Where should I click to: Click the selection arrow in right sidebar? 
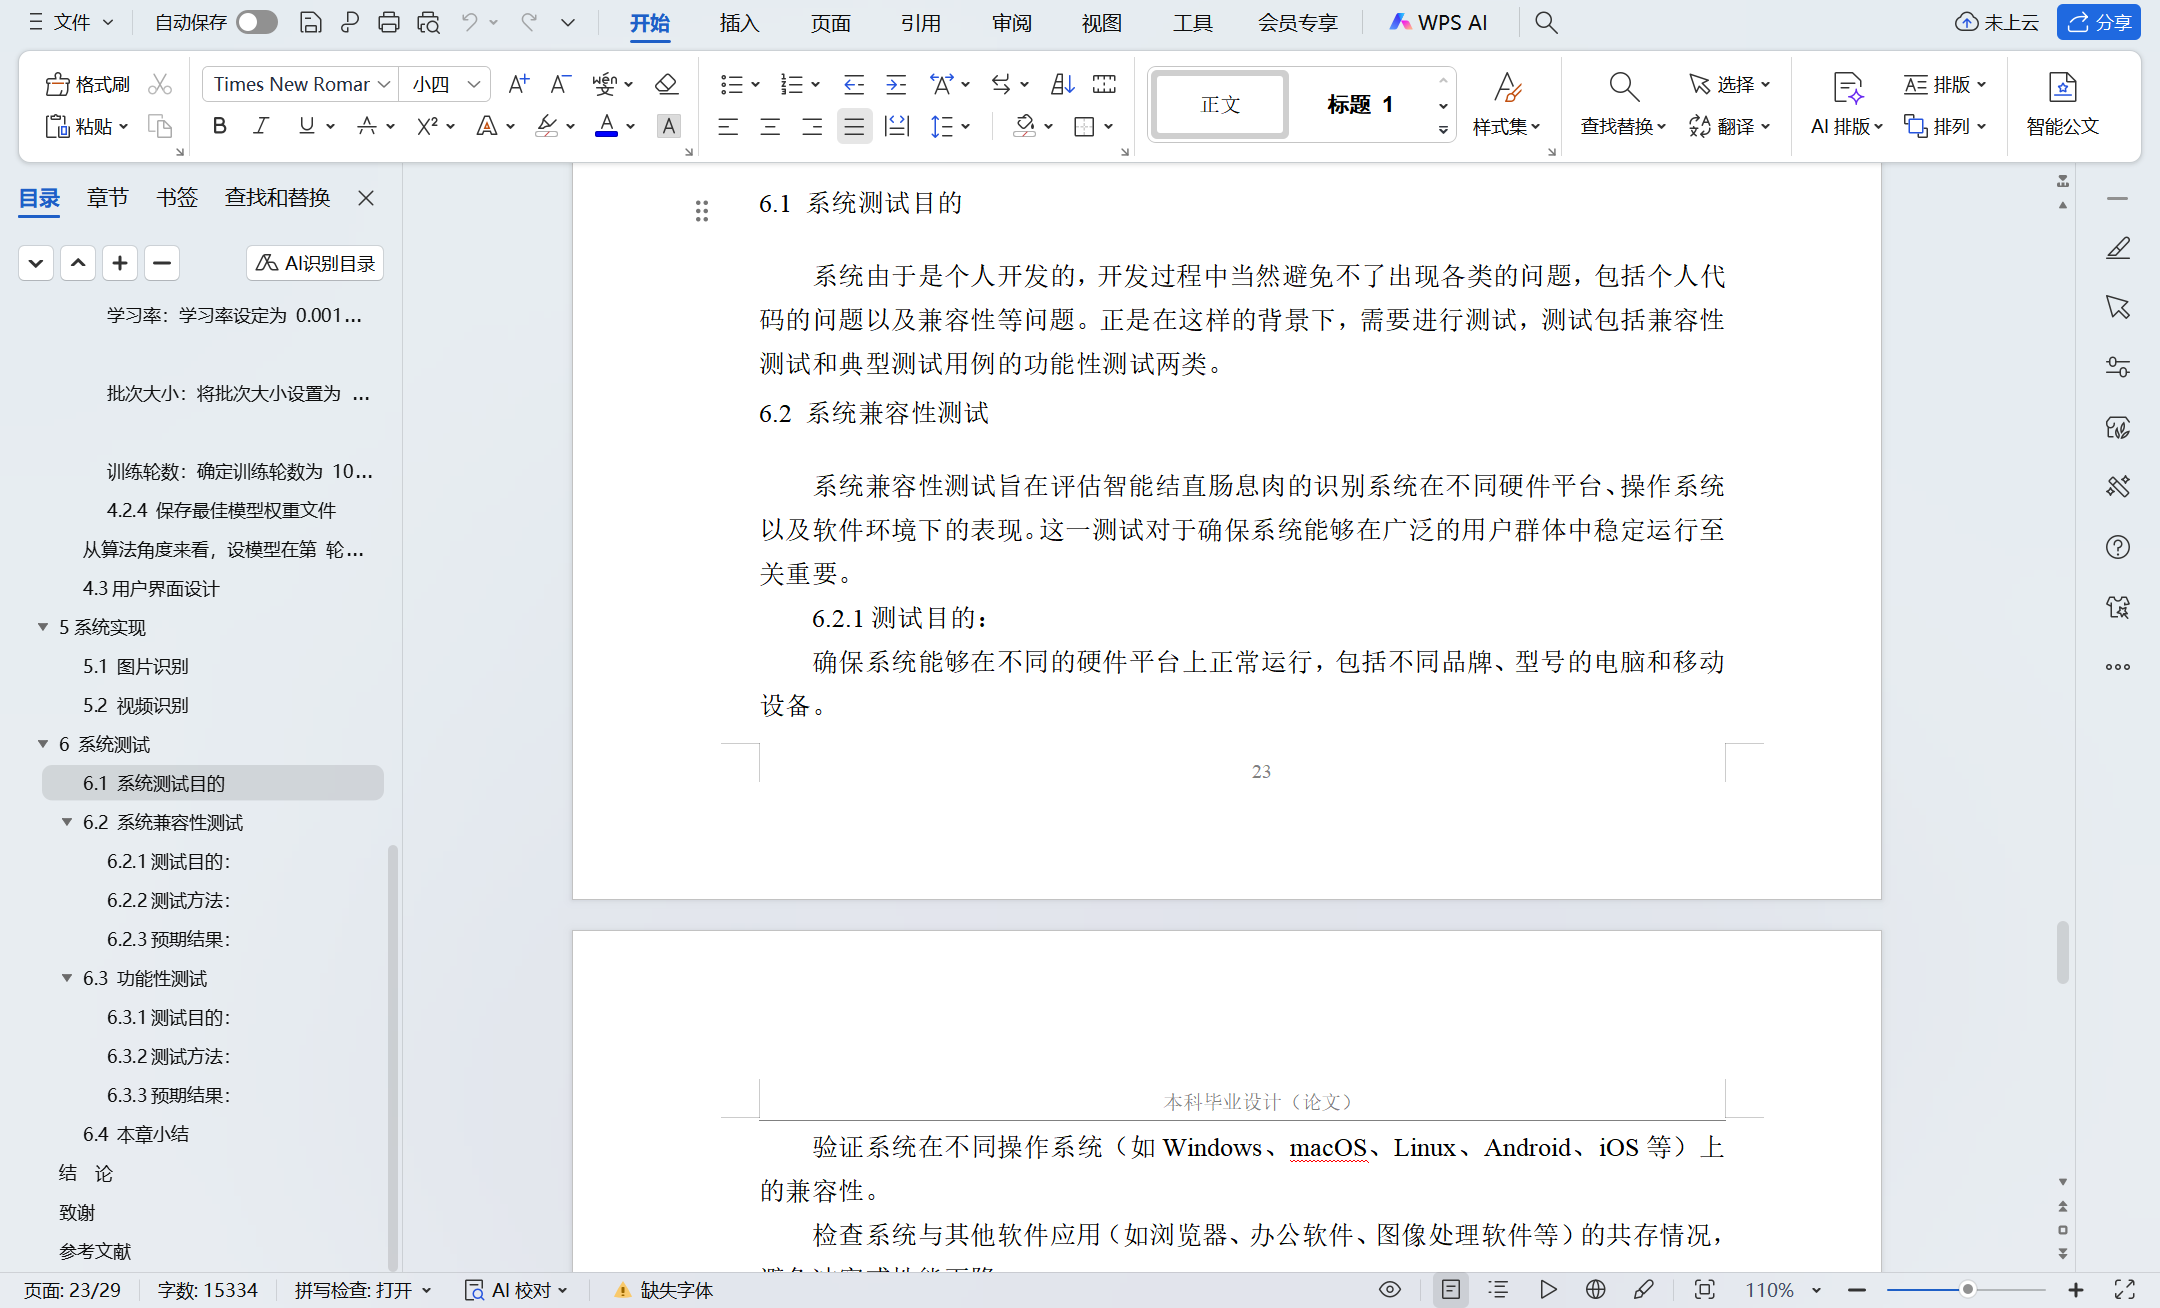pyautogui.click(x=2118, y=307)
